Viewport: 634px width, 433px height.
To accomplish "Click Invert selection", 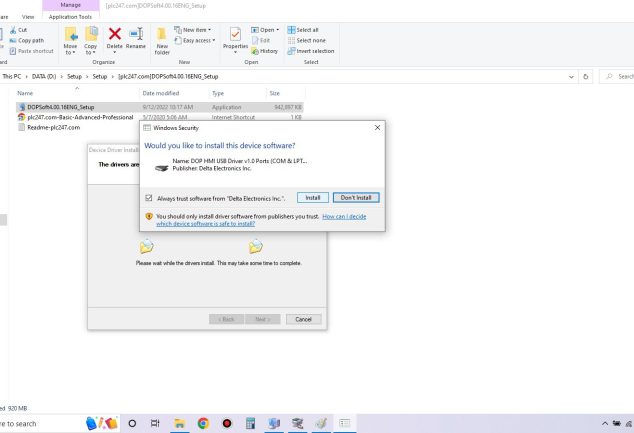I will click(311, 51).
